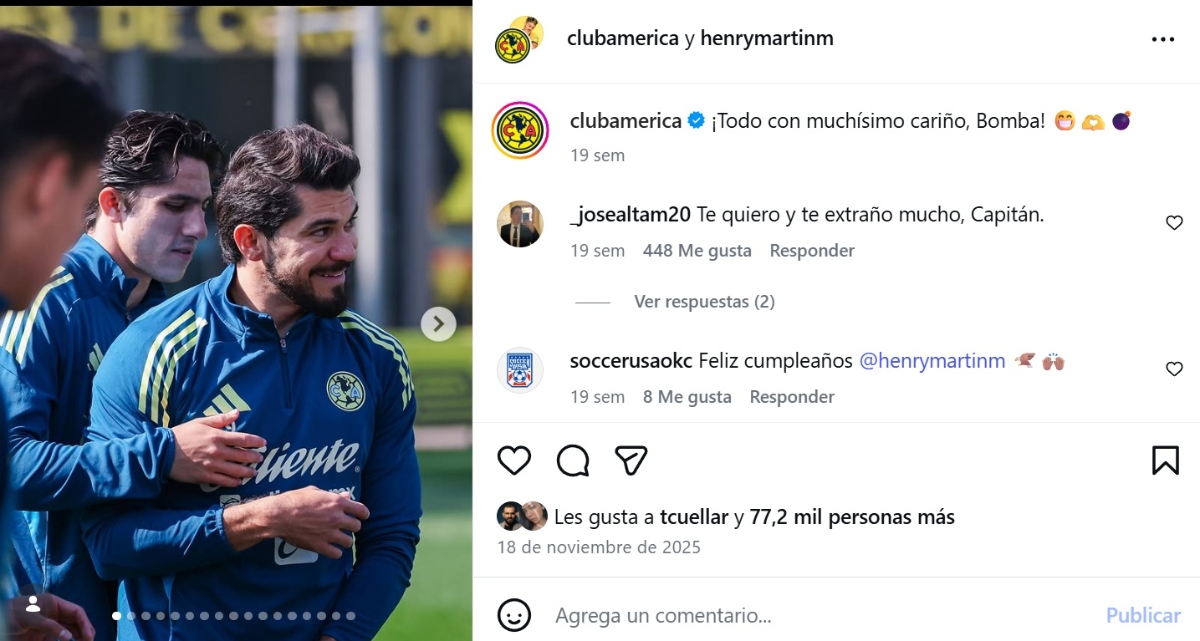Open henrymartinm profile from header

(x=766, y=38)
